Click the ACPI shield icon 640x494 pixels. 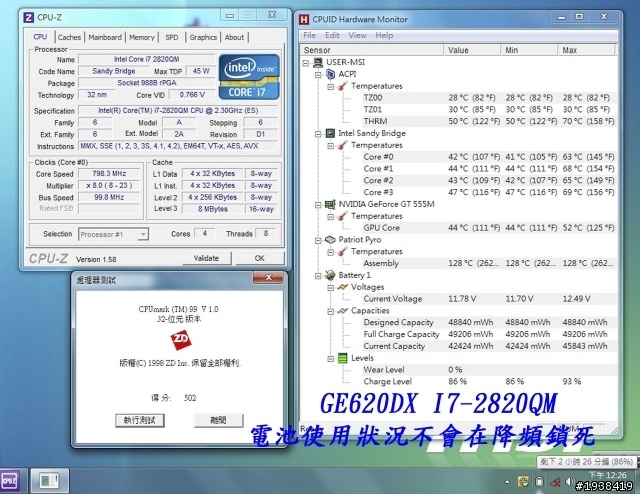(x=330, y=74)
